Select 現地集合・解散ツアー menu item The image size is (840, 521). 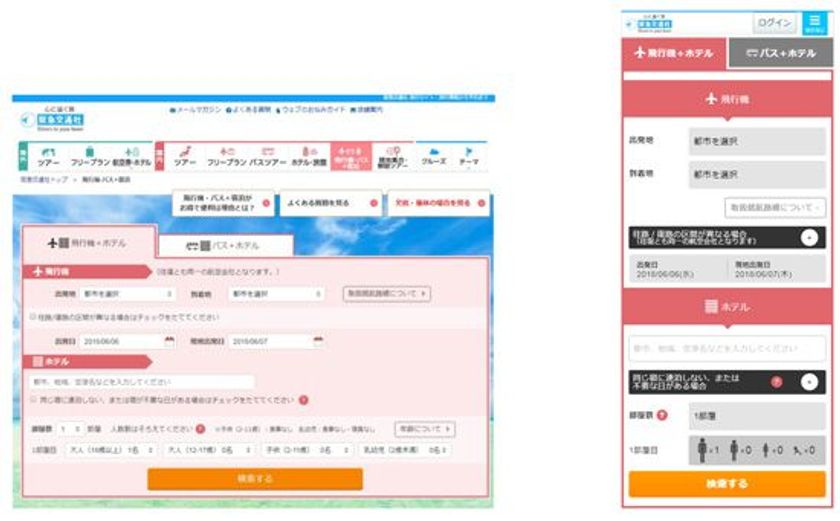coord(393,156)
